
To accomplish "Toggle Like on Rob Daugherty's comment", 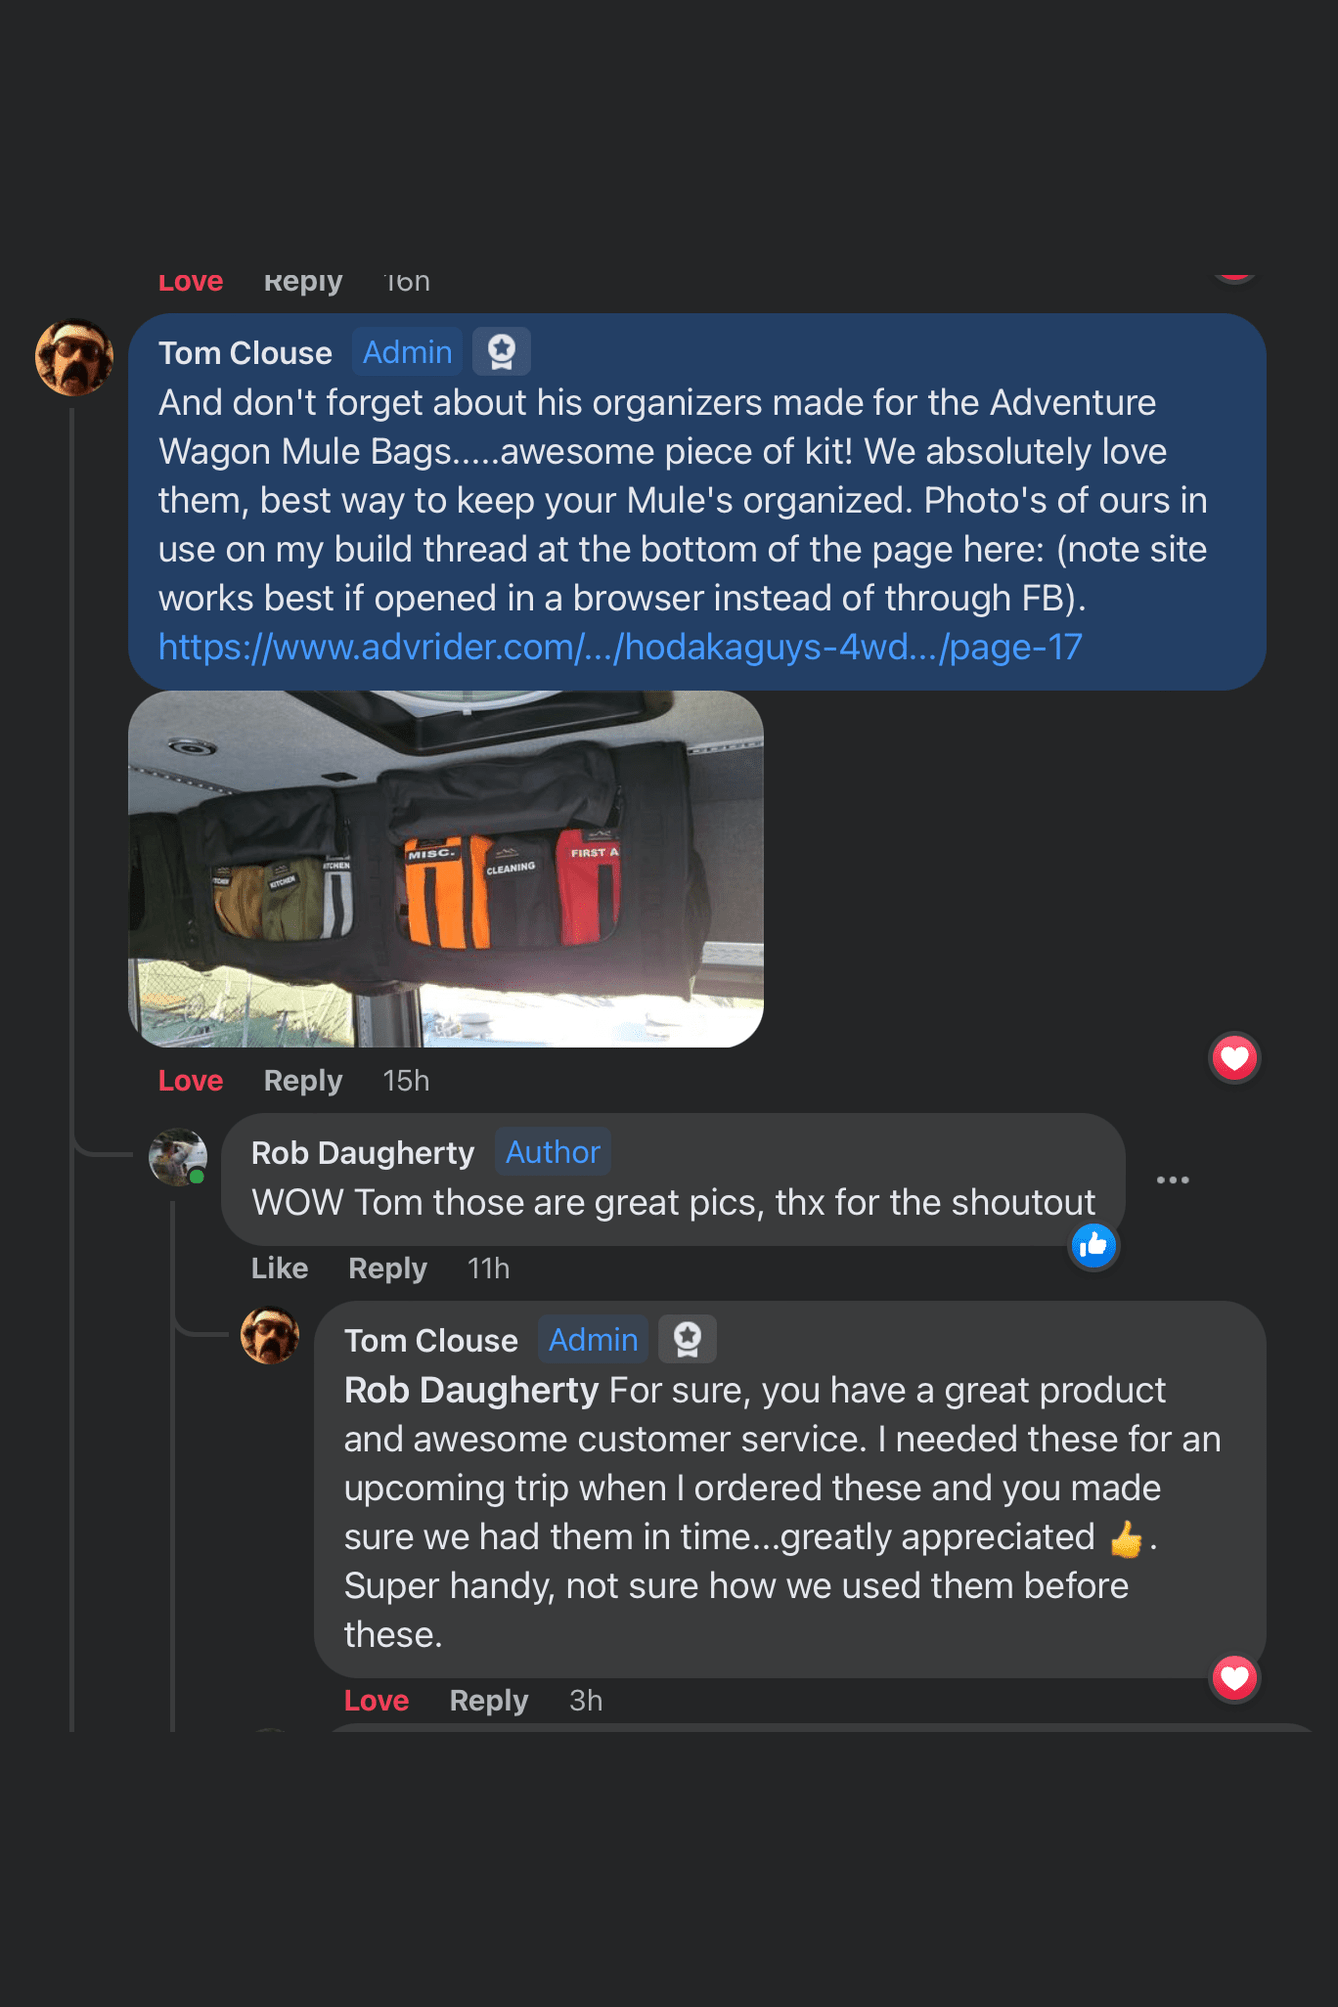I will coord(279,1268).
